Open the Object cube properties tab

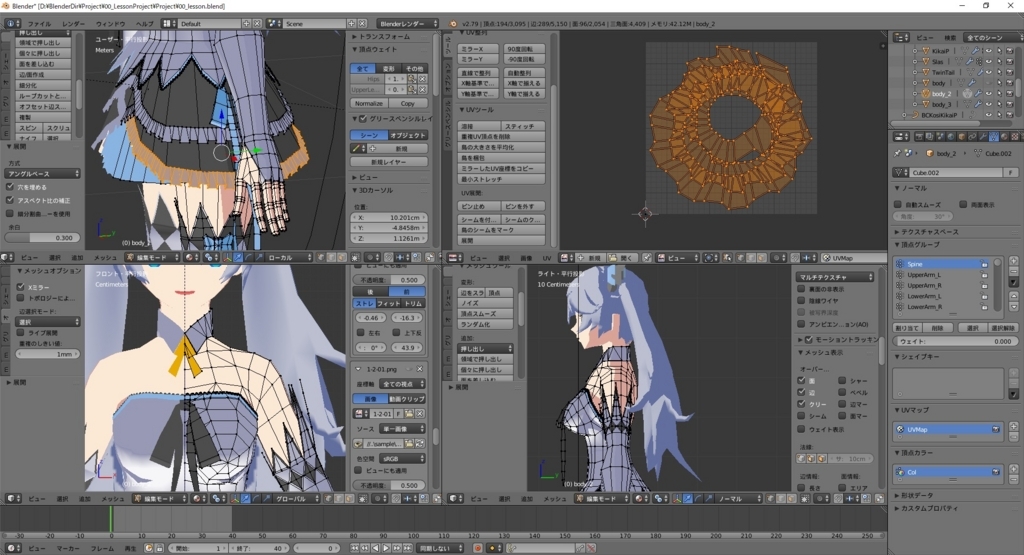pos(962,136)
